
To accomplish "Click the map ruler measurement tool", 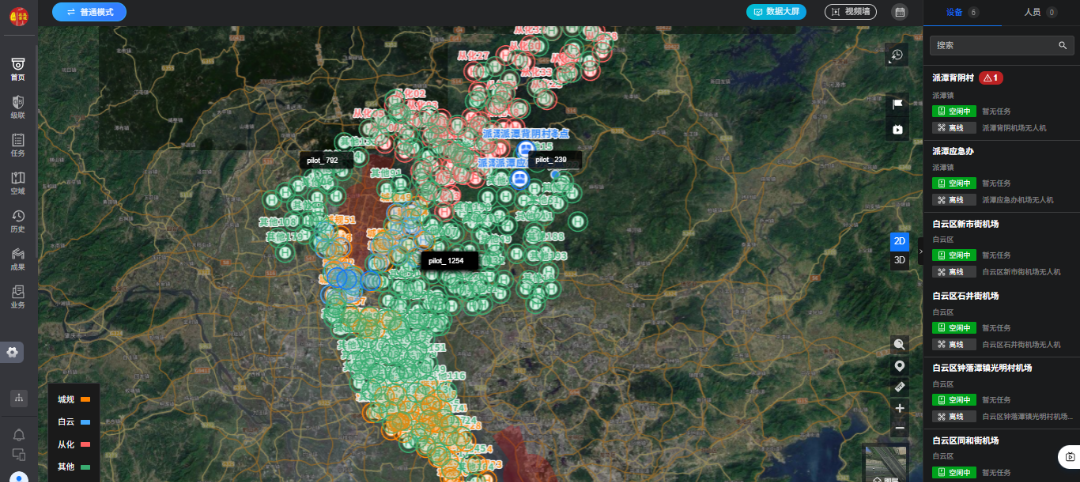I will coord(899,387).
